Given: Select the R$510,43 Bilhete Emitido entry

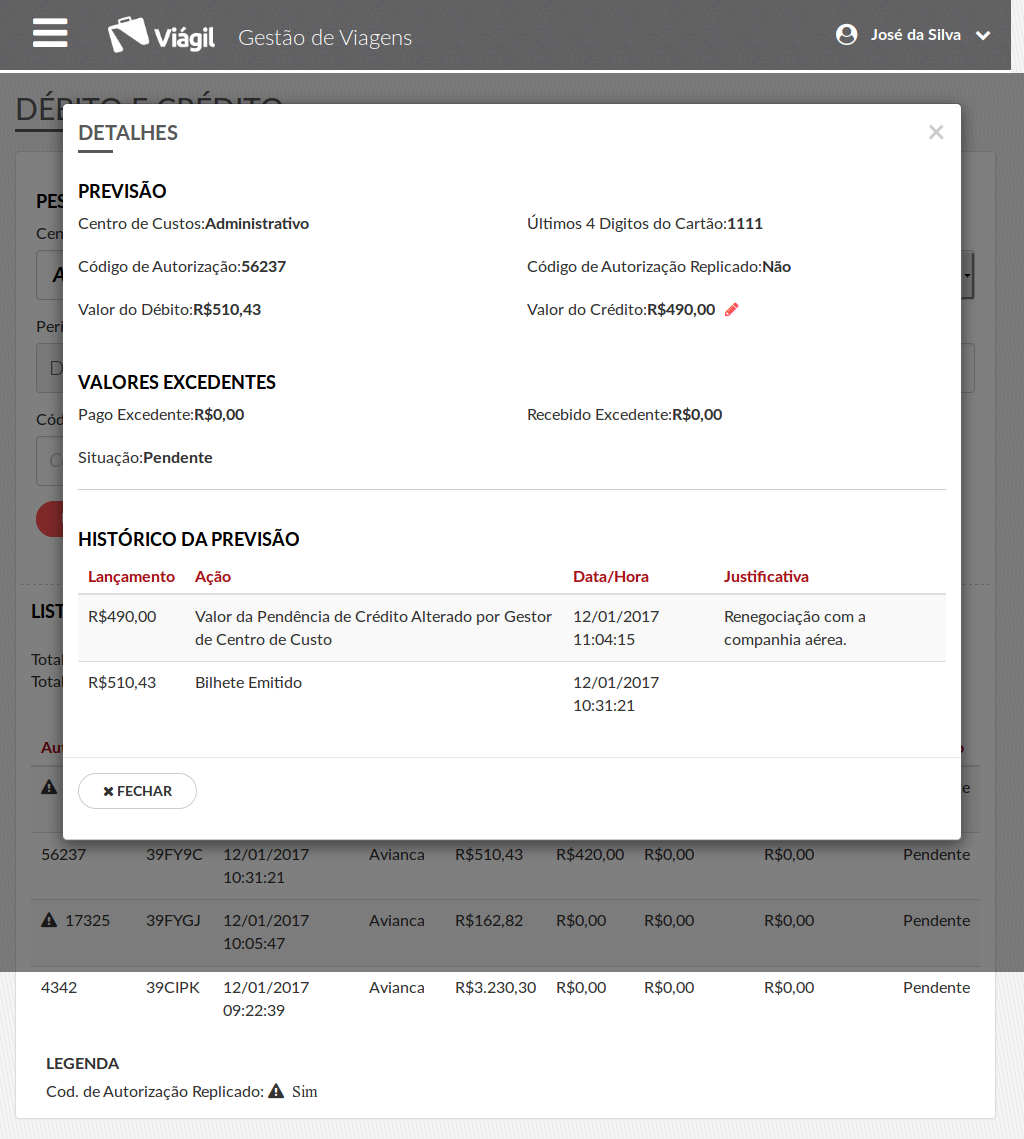Looking at the screenshot, I should tap(512, 694).
